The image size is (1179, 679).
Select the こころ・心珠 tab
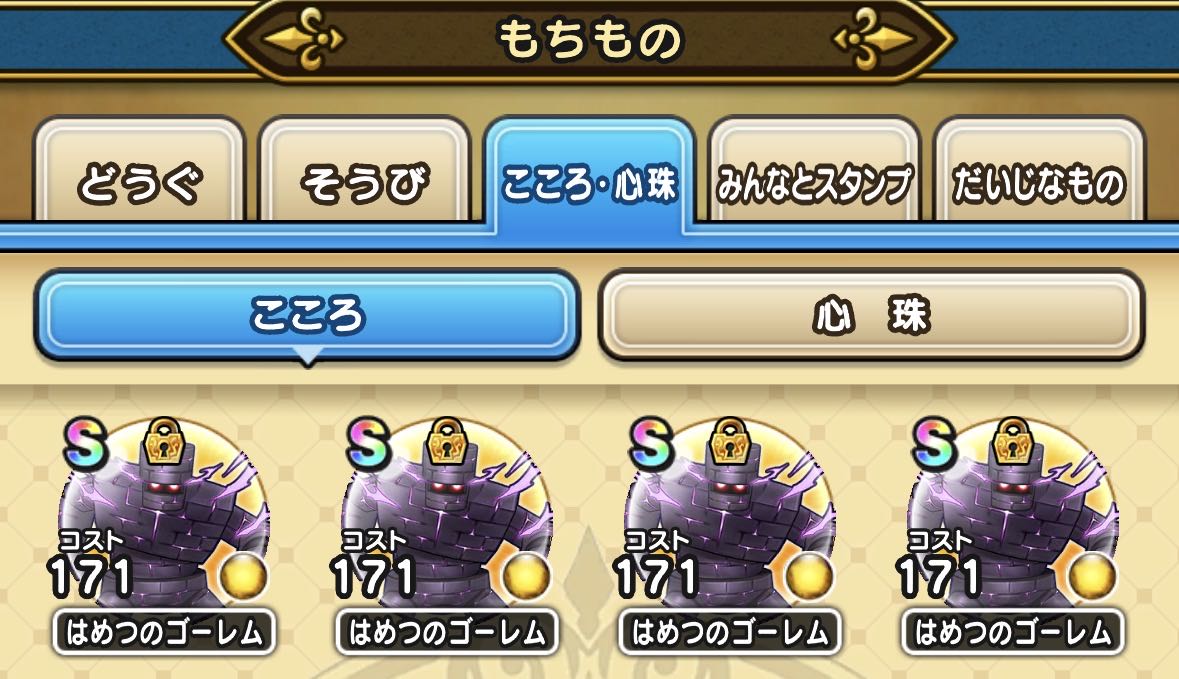(590, 174)
